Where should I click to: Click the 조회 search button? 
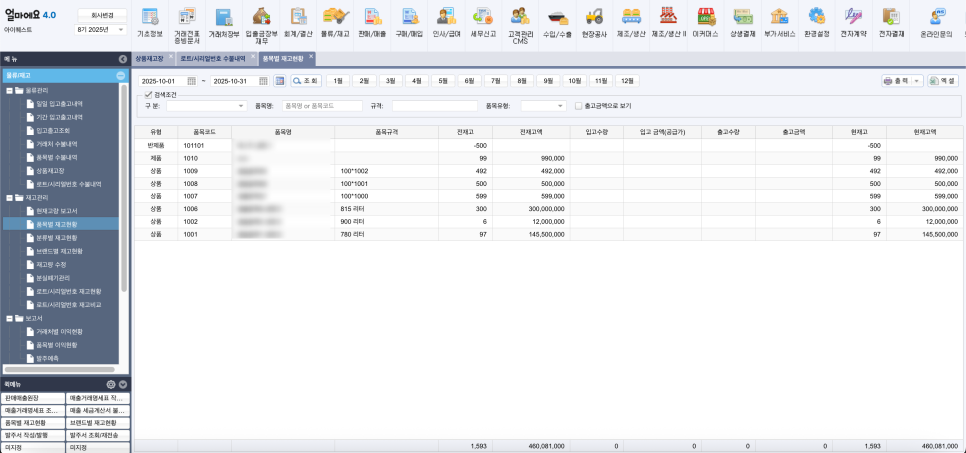pyautogui.click(x=306, y=81)
